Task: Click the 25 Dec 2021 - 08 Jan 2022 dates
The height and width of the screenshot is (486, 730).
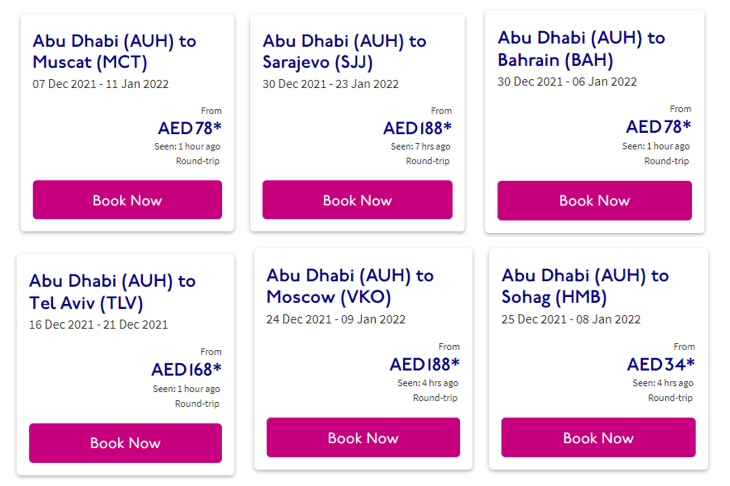Action: click(571, 319)
